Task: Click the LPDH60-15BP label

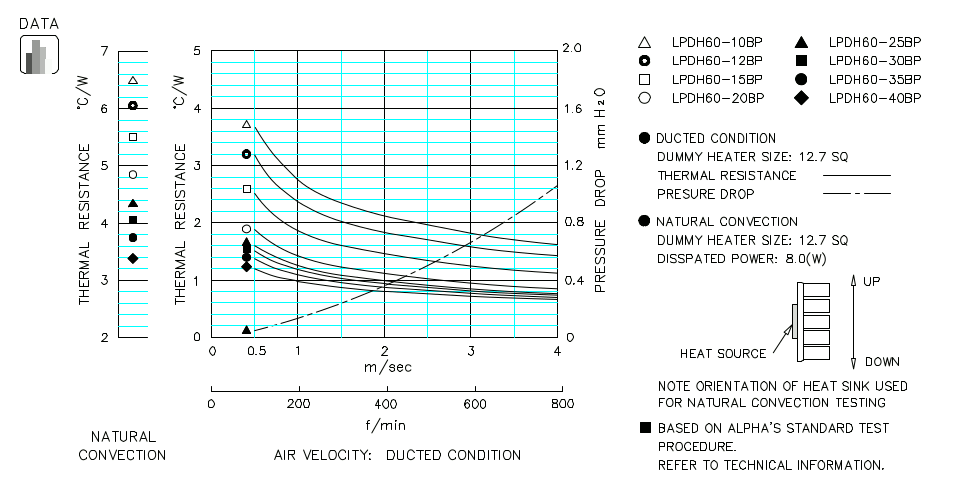Action: pos(717,79)
